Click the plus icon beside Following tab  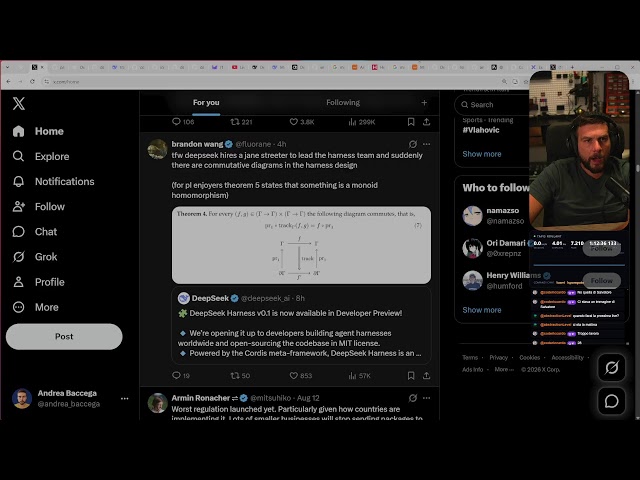[424, 102]
